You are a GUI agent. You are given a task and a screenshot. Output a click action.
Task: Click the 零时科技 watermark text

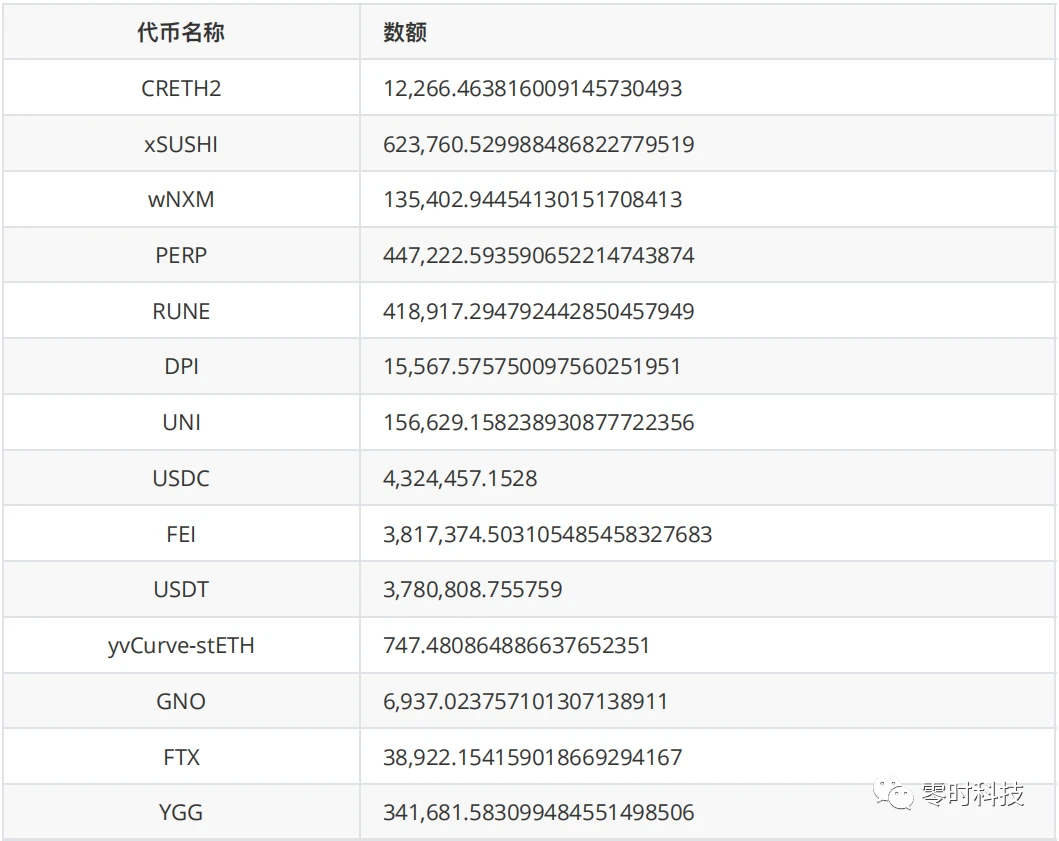pyautogui.click(x=971, y=794)
